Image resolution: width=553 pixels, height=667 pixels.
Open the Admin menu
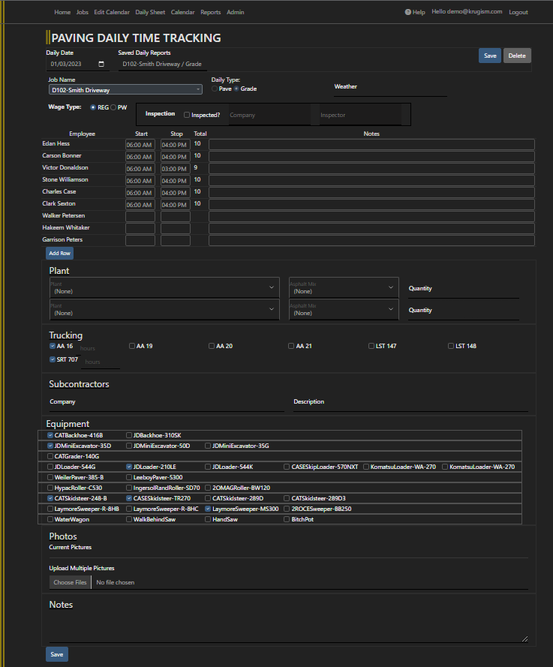coord(235,12)
